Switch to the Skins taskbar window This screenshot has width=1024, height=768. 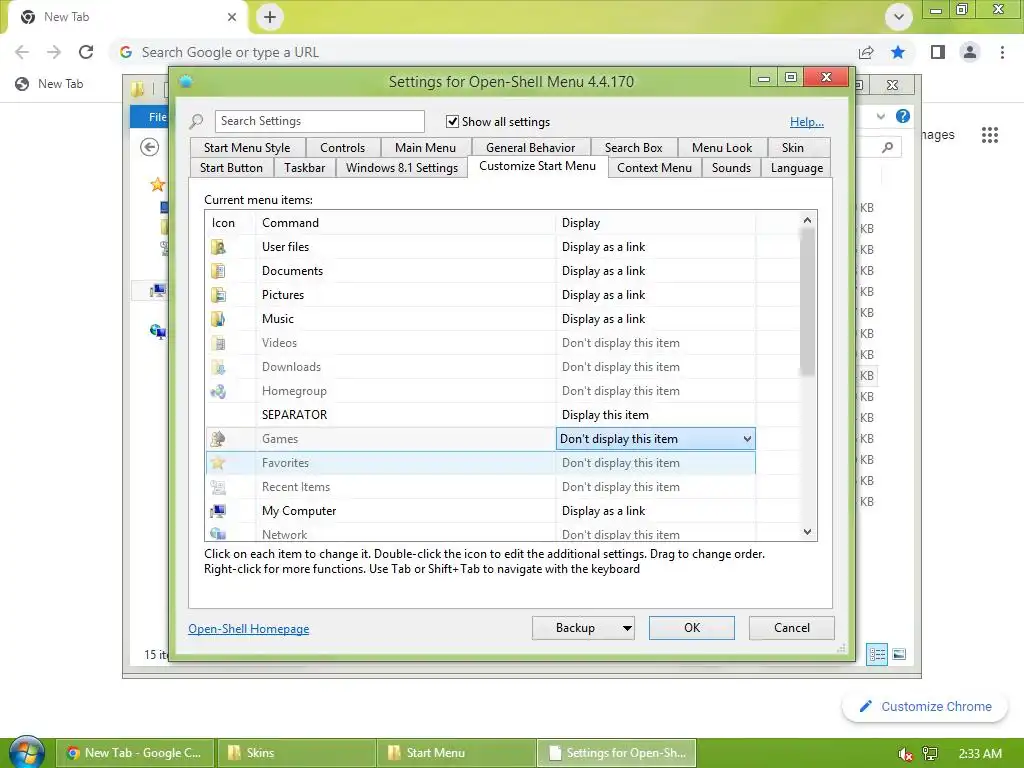(x=296, y=753)
